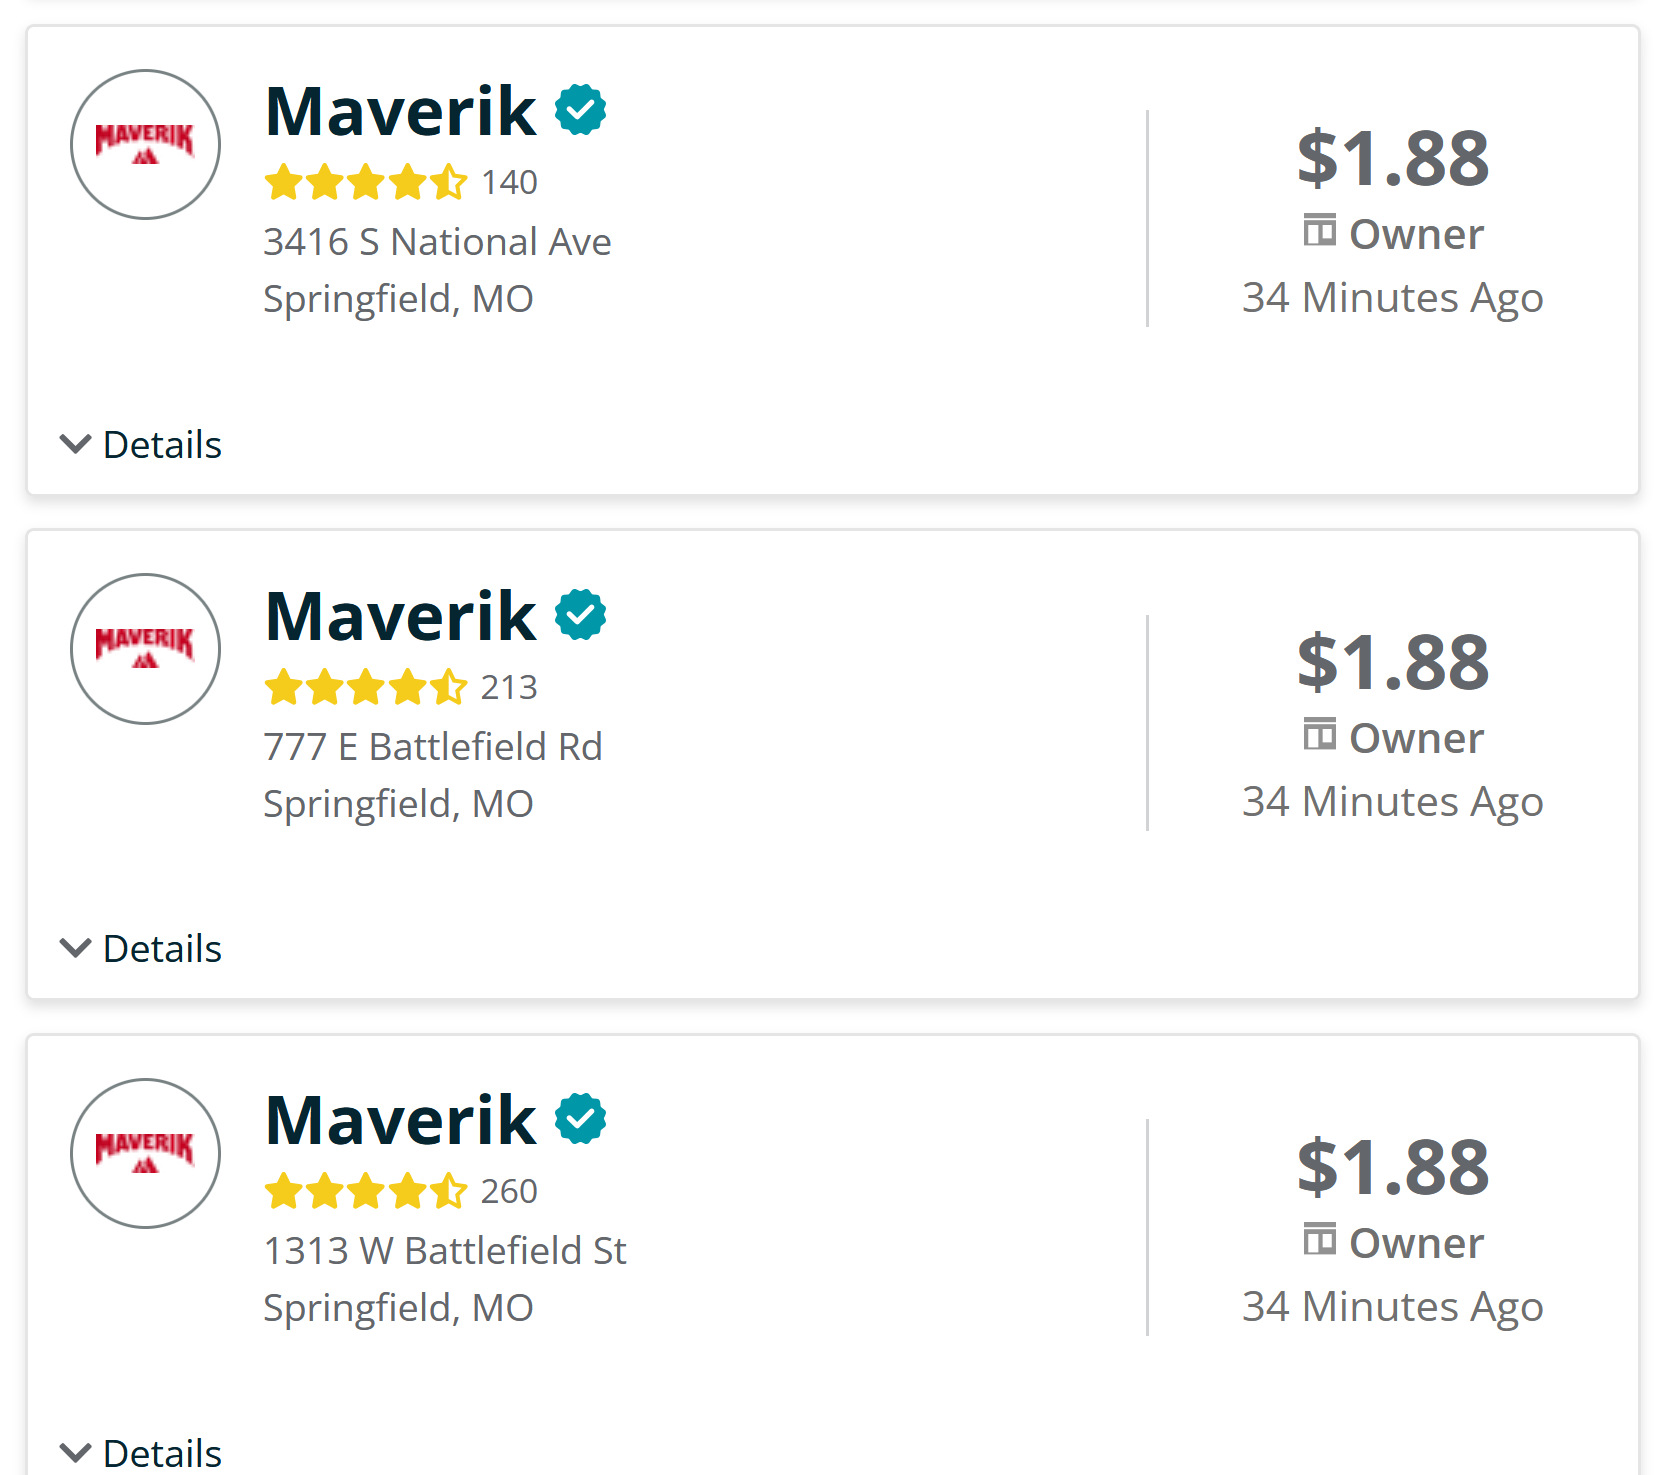Screen dimensions: 1663x1475
Task: Click the $1.88 price on National Ave listing
Action: (x=1392, y=158)
